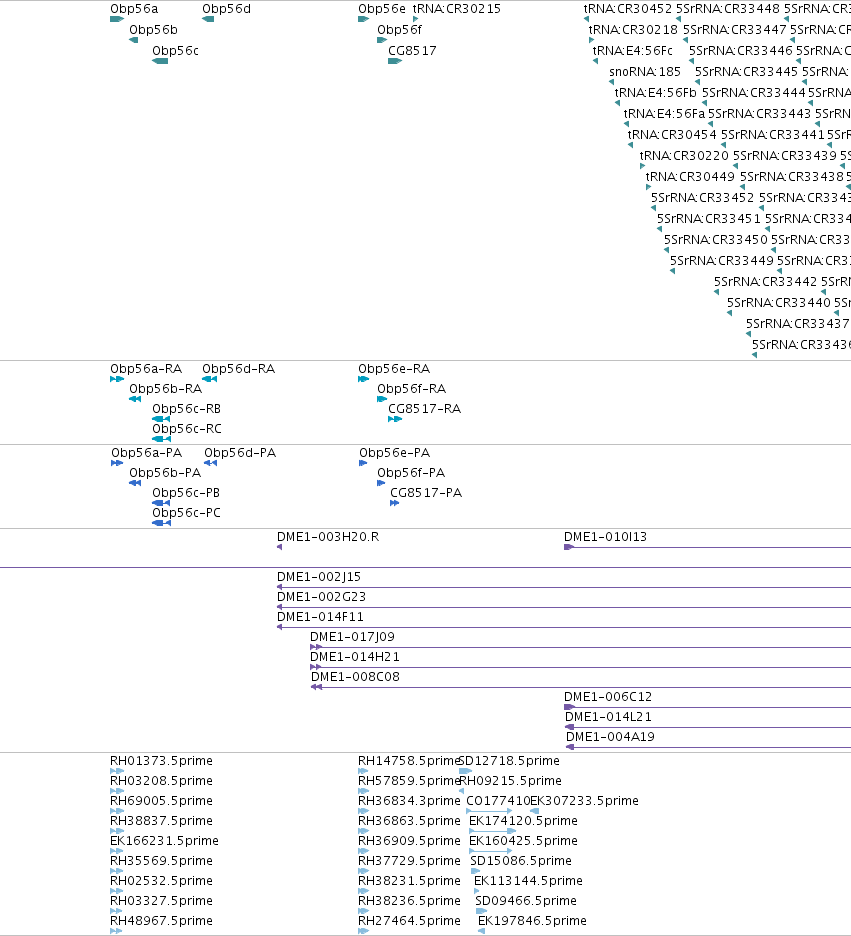
Task: Open the DME1-002G23 clone label
Action: click(322, 597)
